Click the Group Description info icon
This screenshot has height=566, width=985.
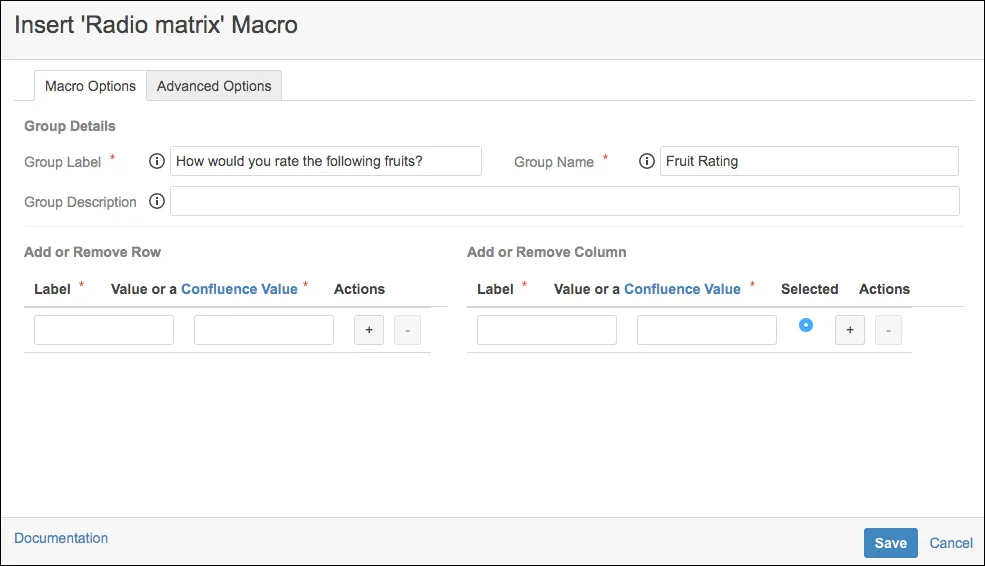click(x=156, y=201)
